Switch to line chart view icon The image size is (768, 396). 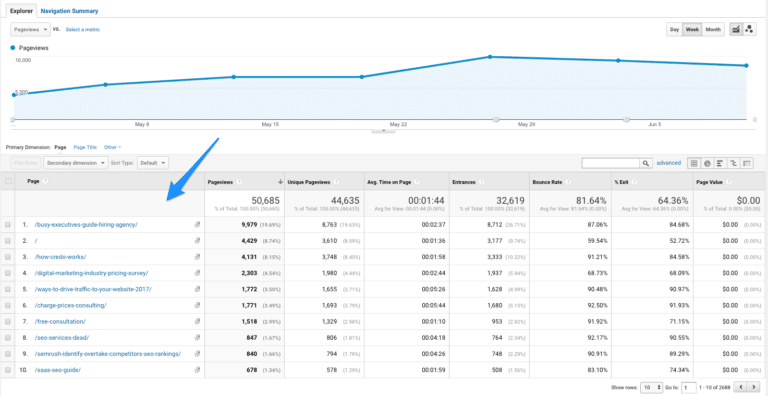(x=736, y=29)
